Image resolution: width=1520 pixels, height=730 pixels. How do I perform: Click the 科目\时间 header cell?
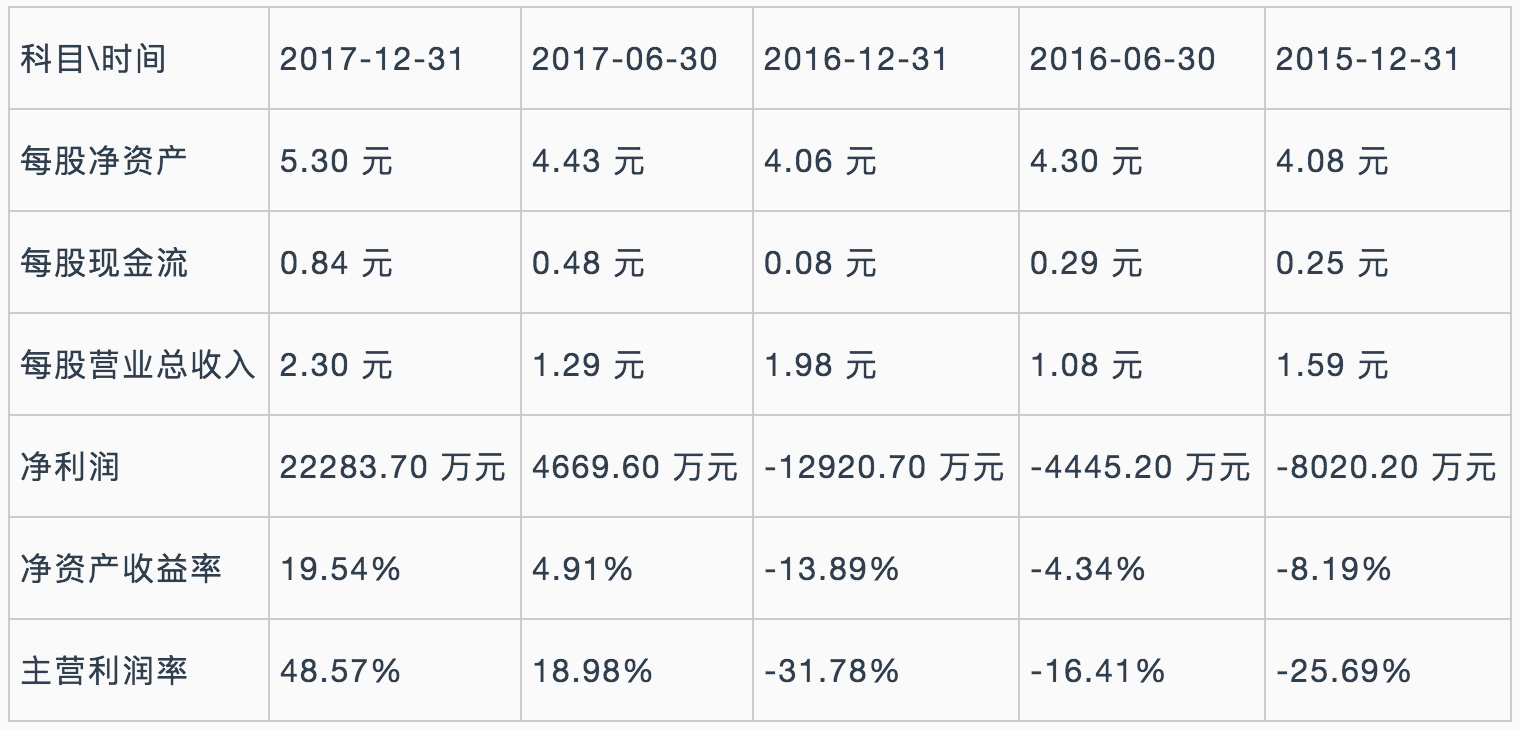pos(93,59)
